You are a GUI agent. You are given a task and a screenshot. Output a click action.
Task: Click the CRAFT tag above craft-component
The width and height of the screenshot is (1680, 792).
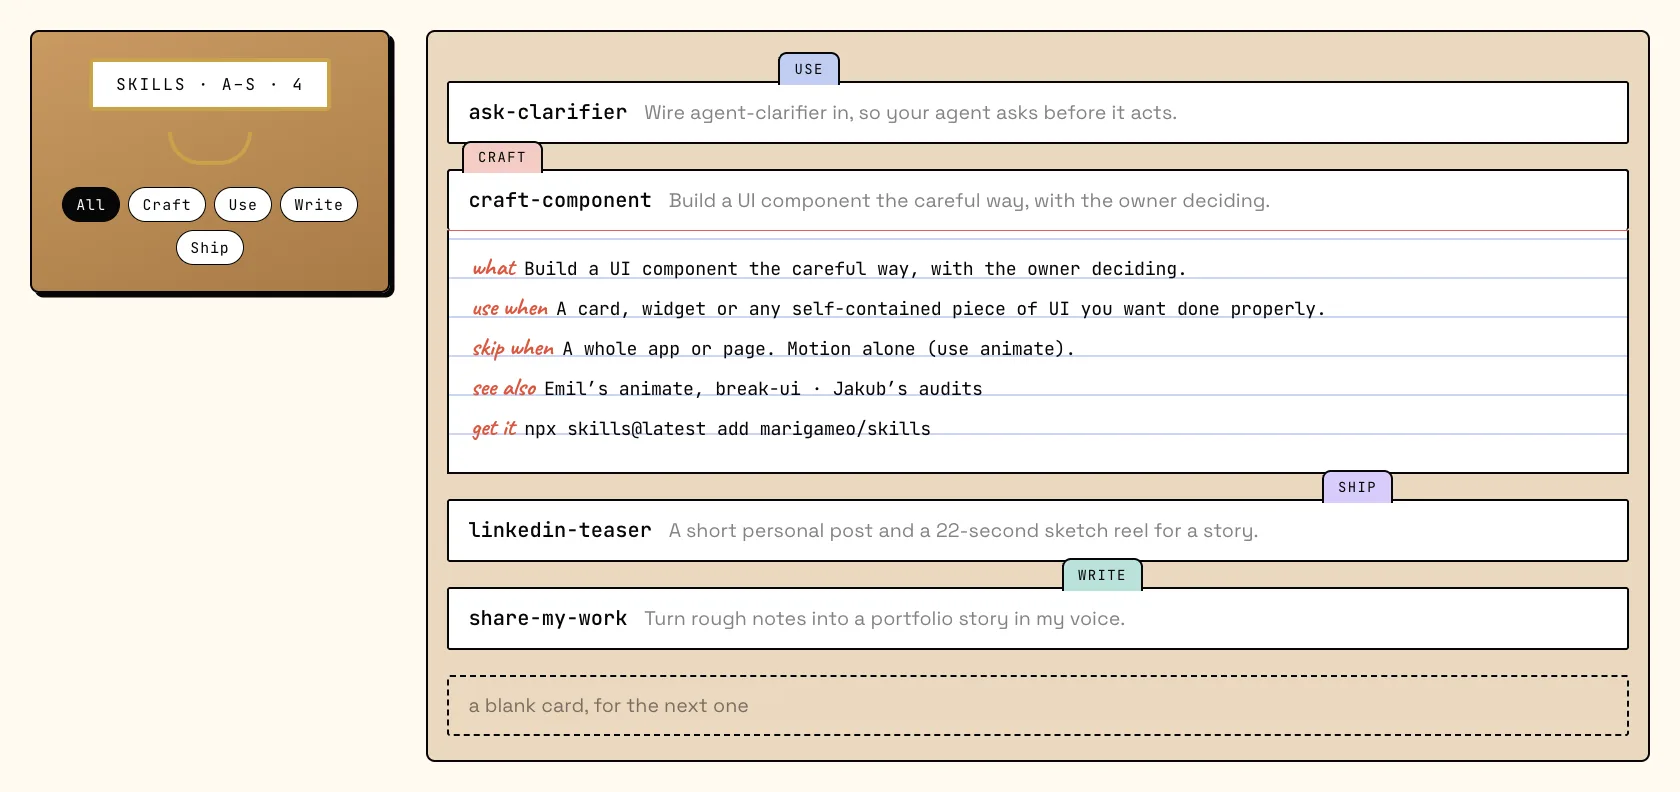pos(502,157)
